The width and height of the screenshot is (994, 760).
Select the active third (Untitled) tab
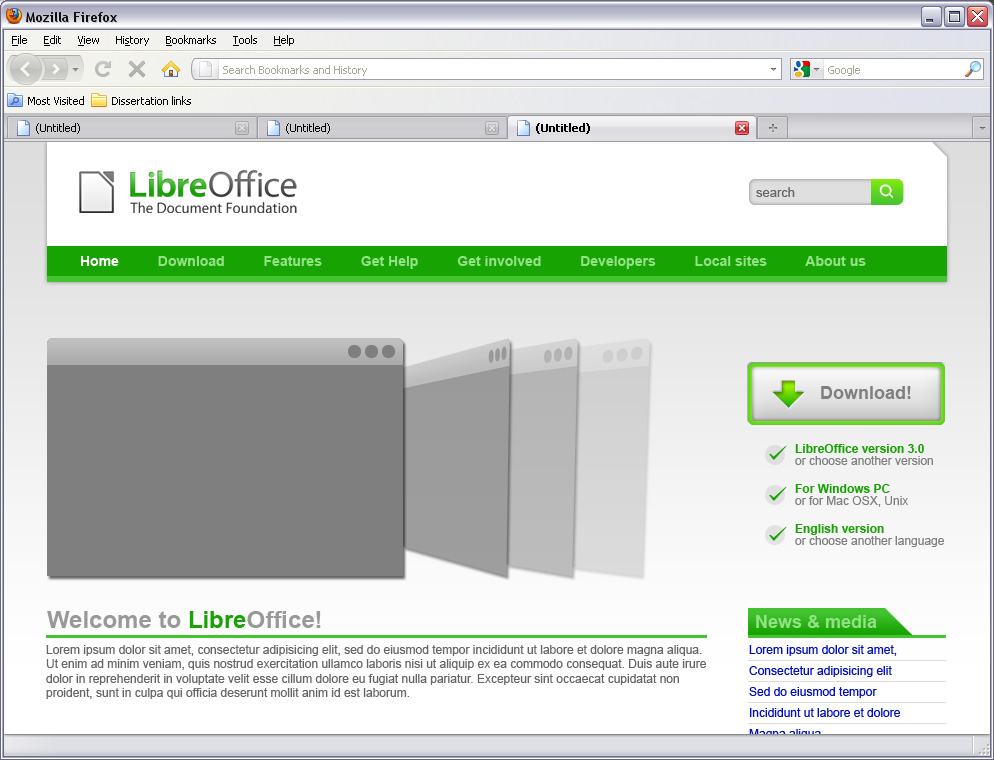(x=631, y=127)
